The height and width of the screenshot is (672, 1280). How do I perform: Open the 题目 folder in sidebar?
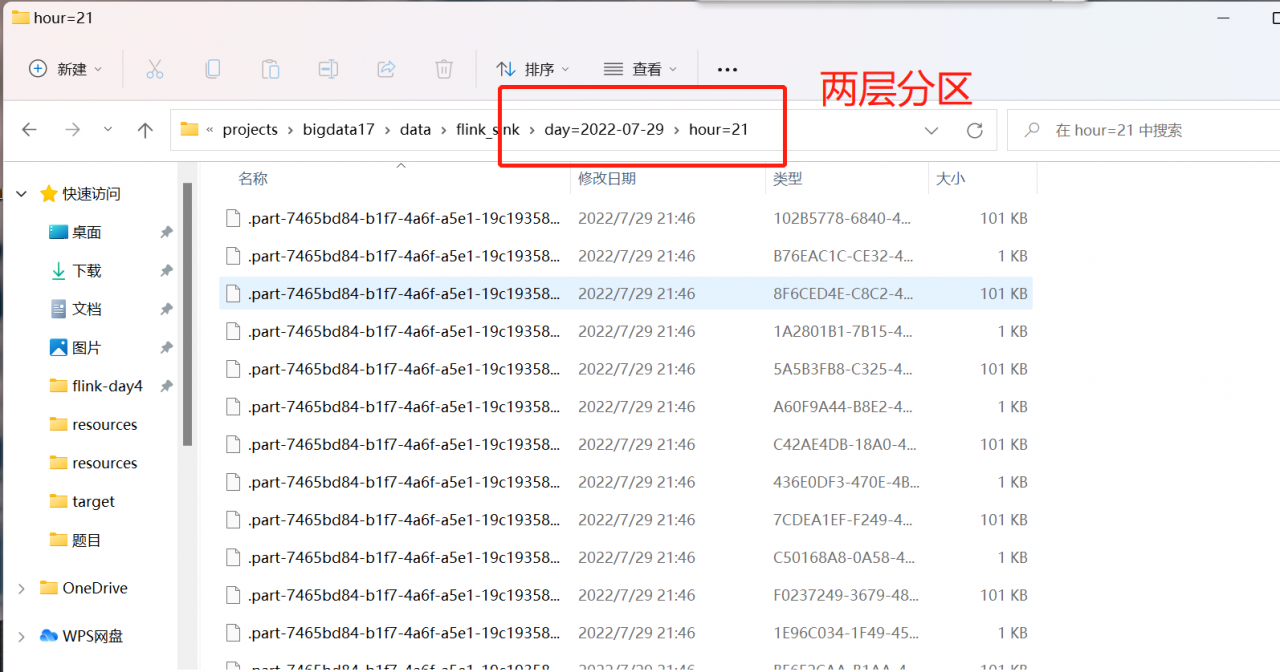pos(86,540)
